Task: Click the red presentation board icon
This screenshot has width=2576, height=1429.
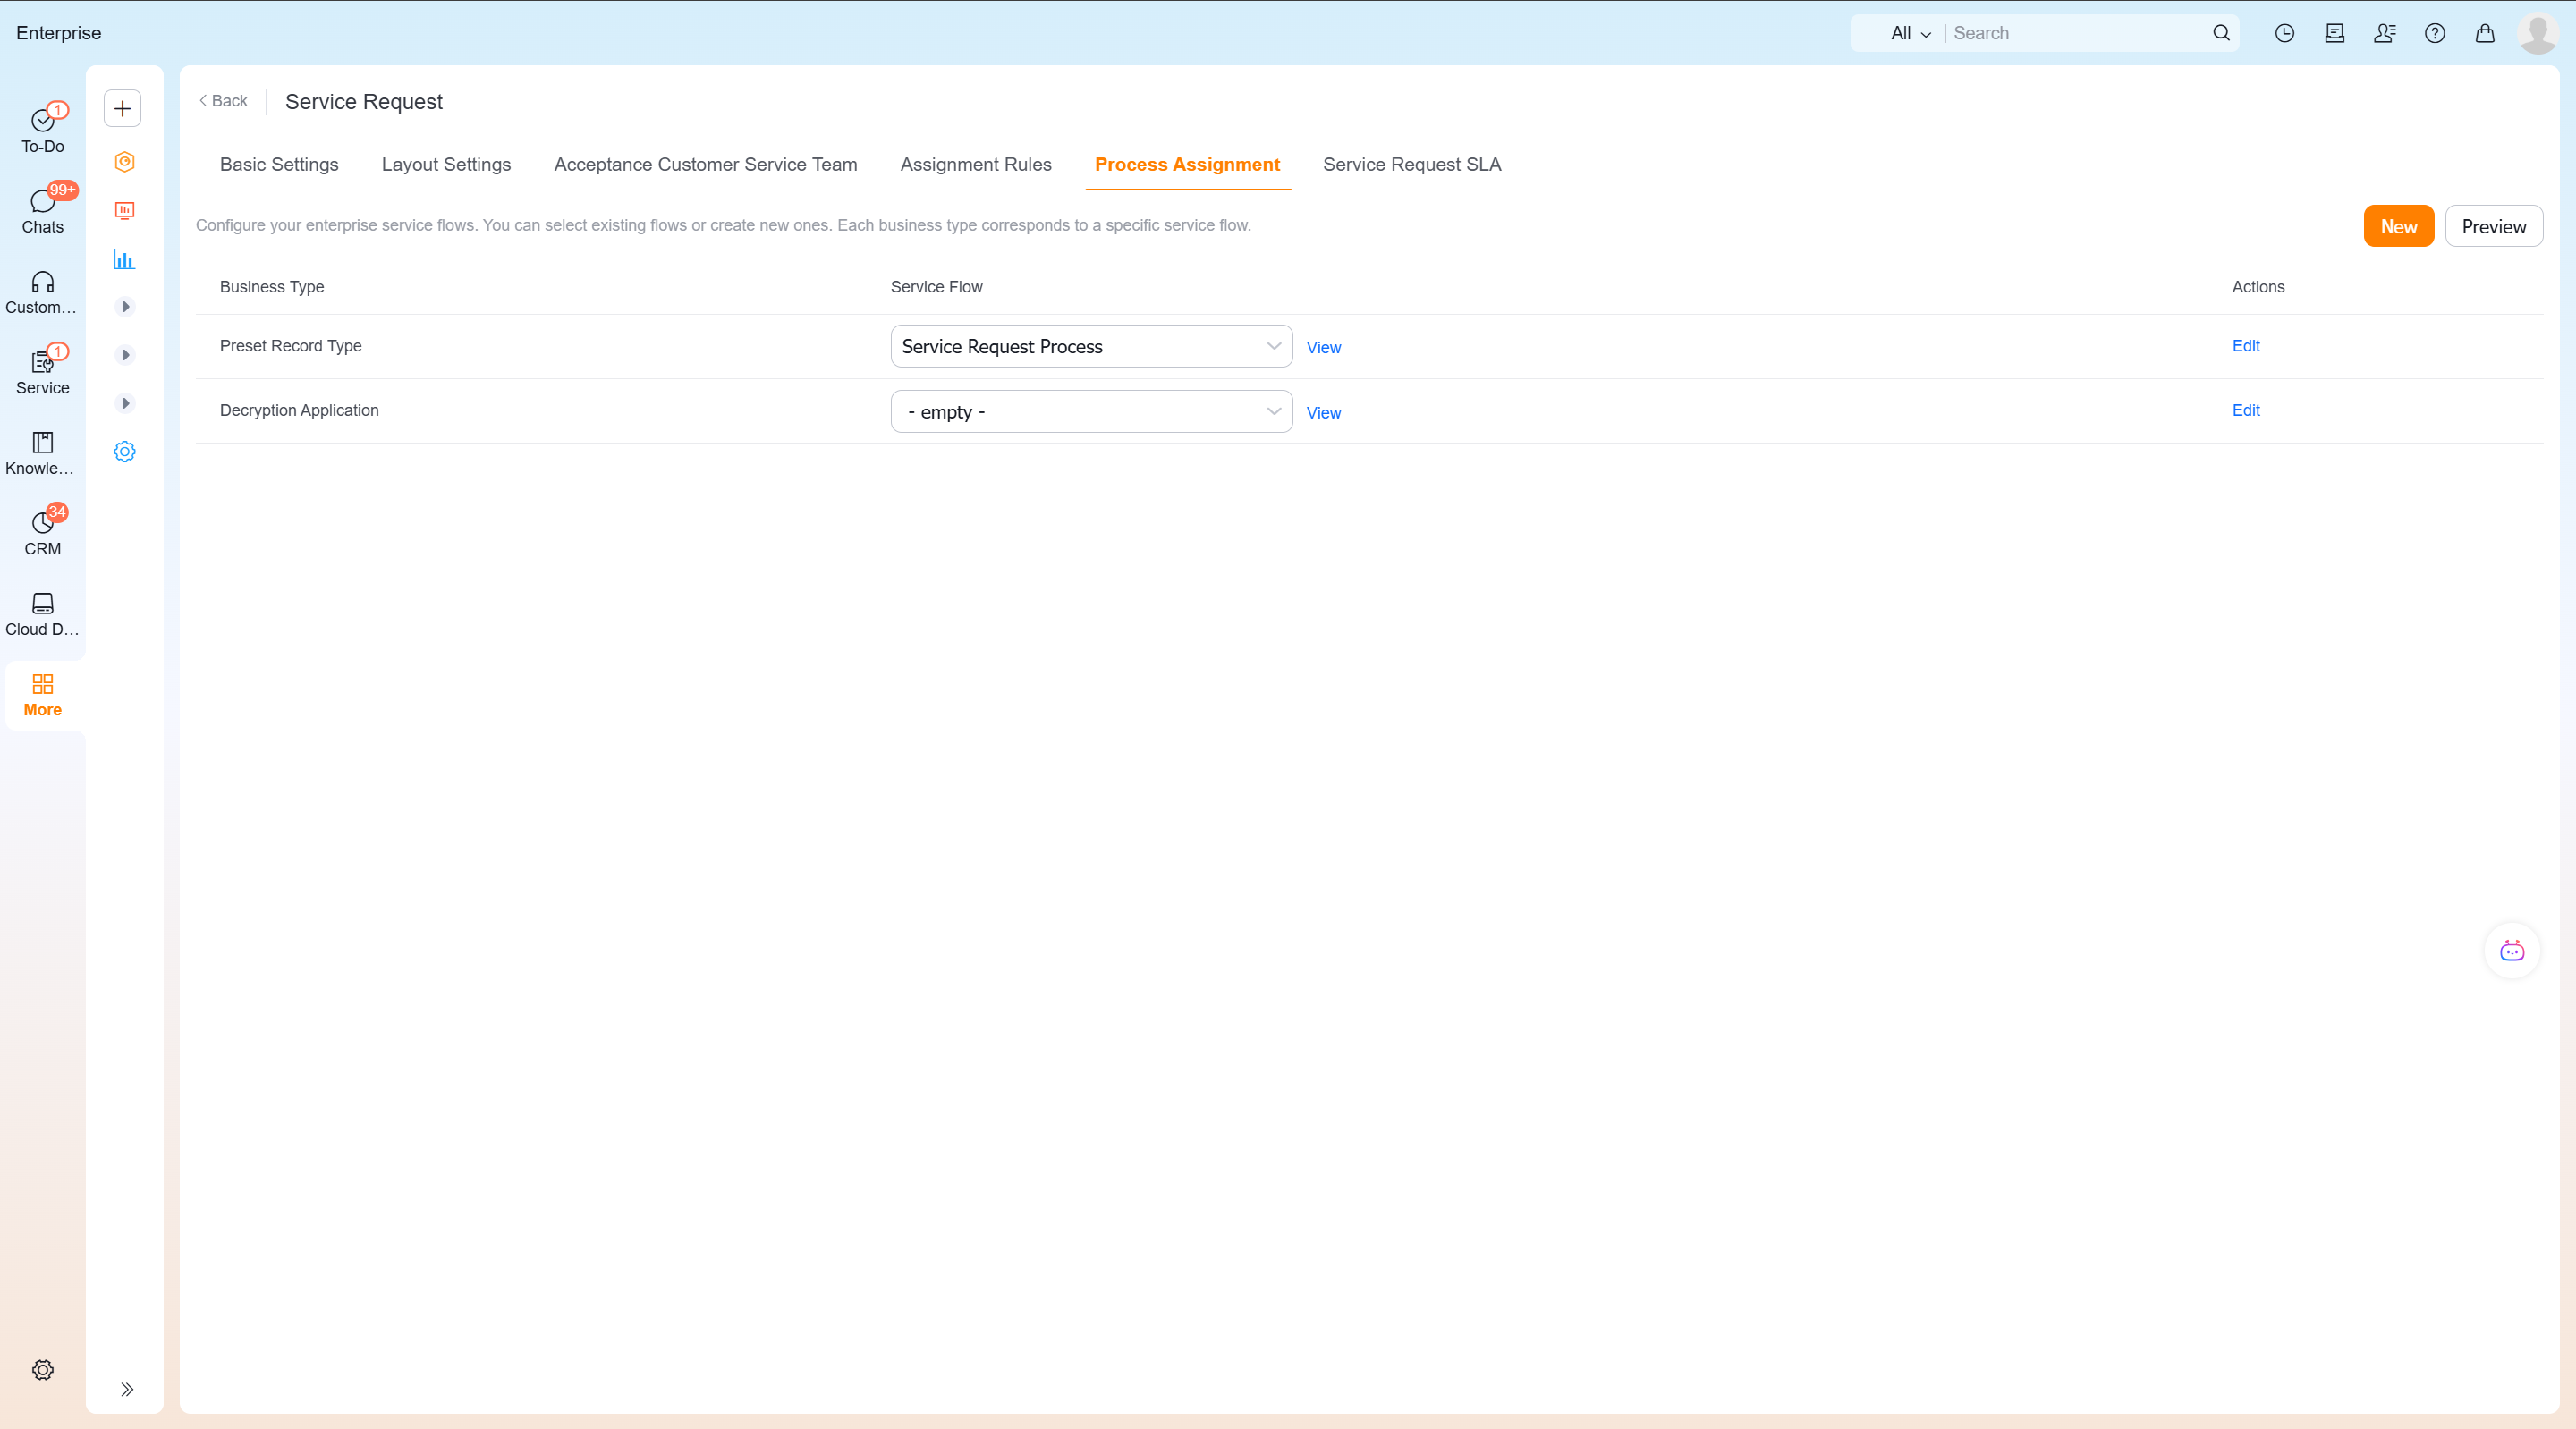Action: click(x=124, y=210)
